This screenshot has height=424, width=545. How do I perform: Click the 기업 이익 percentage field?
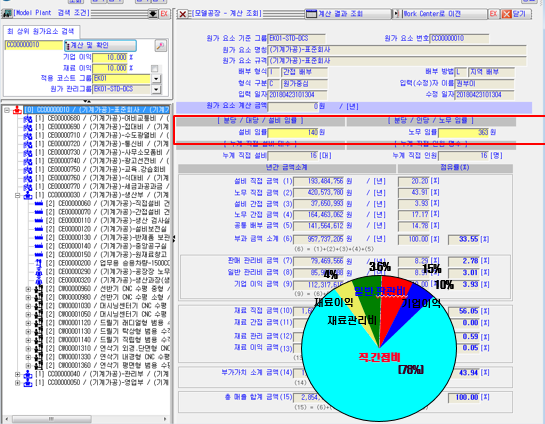pos(110,57)
